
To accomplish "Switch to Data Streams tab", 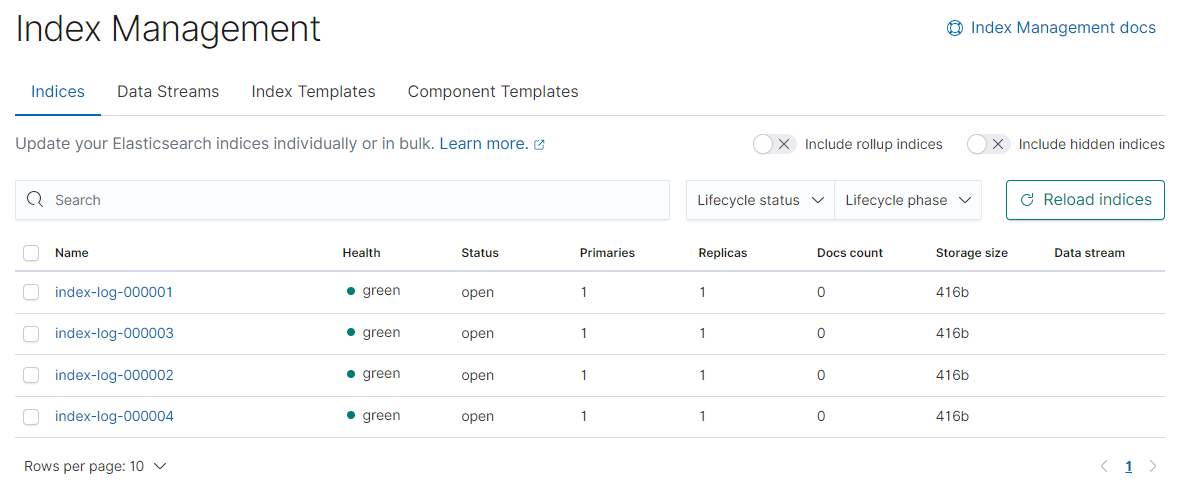I will point(168,92).
